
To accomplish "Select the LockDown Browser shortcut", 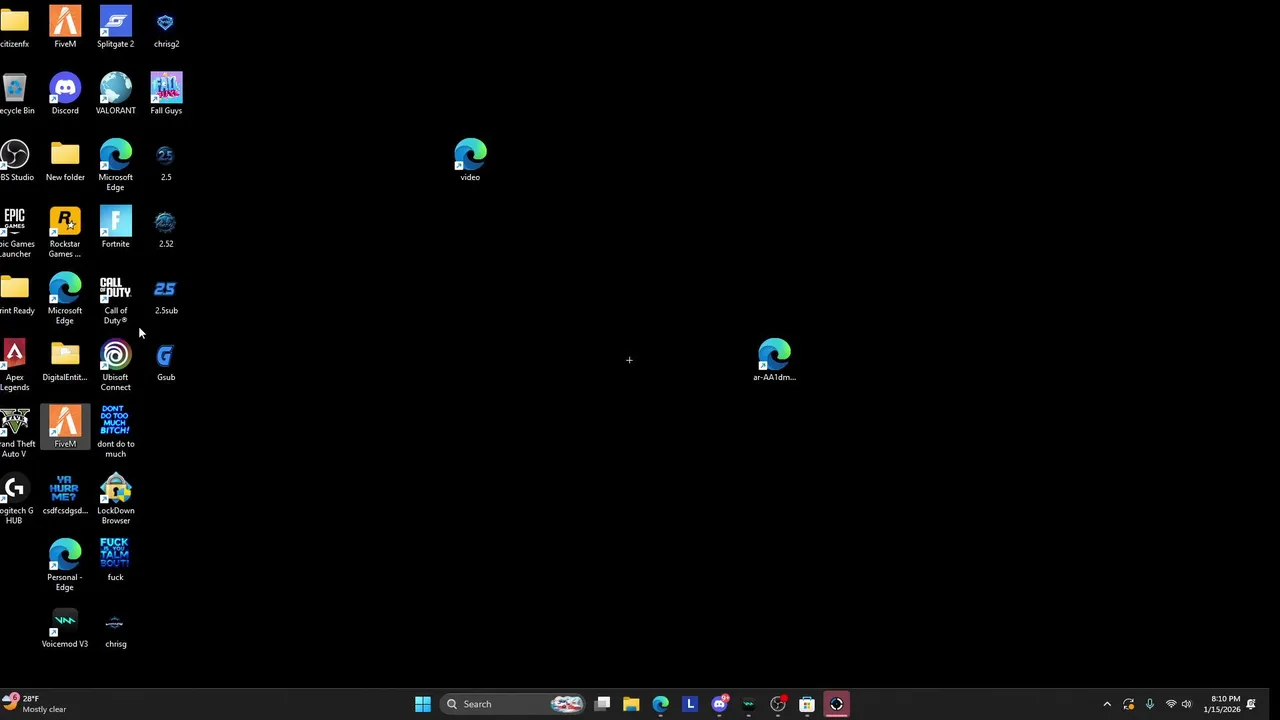I will 115,499.
